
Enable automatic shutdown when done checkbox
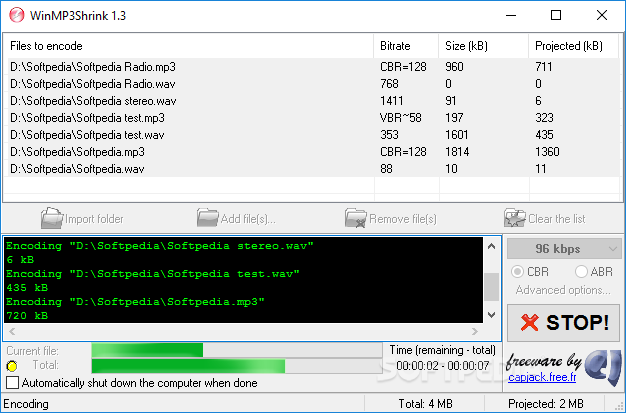(x=12, y=383)
